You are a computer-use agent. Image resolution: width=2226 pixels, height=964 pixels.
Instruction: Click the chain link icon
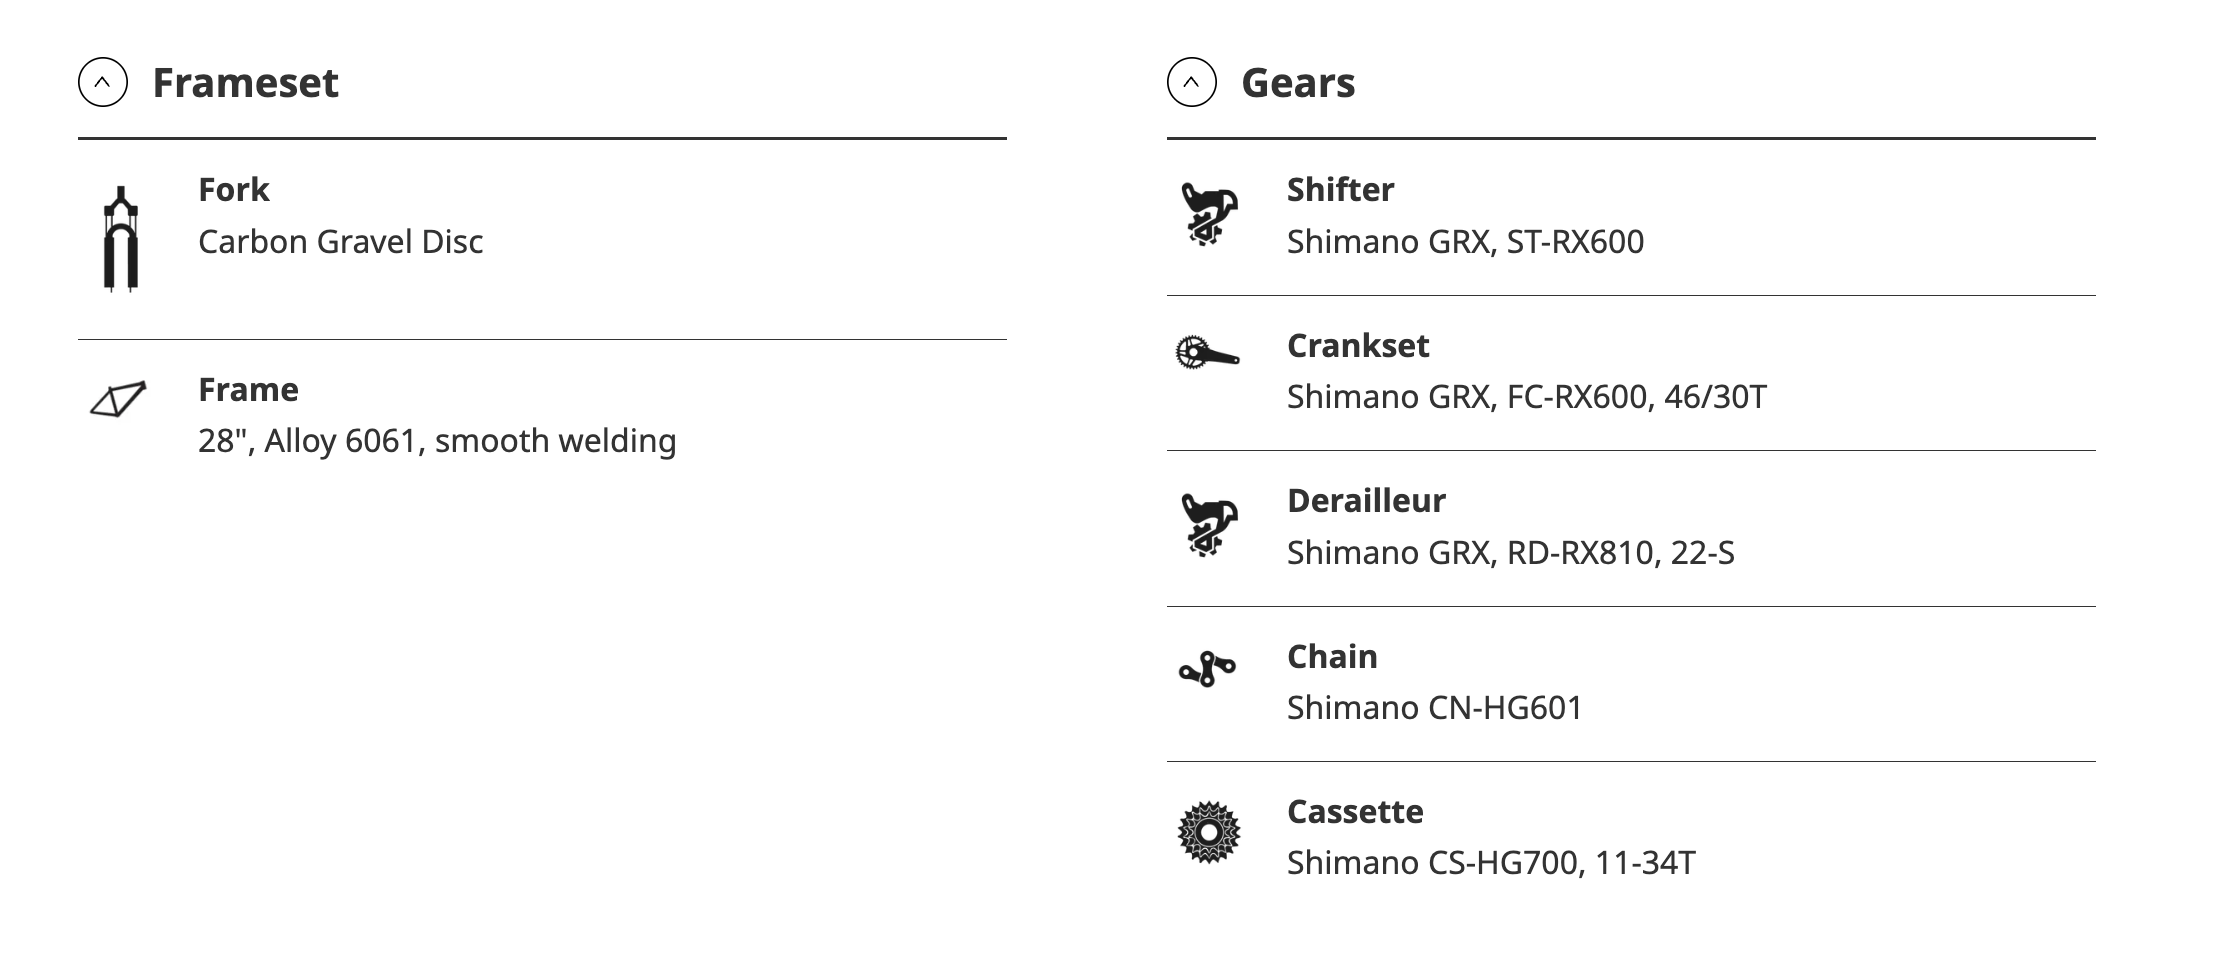pos(1207,668)
